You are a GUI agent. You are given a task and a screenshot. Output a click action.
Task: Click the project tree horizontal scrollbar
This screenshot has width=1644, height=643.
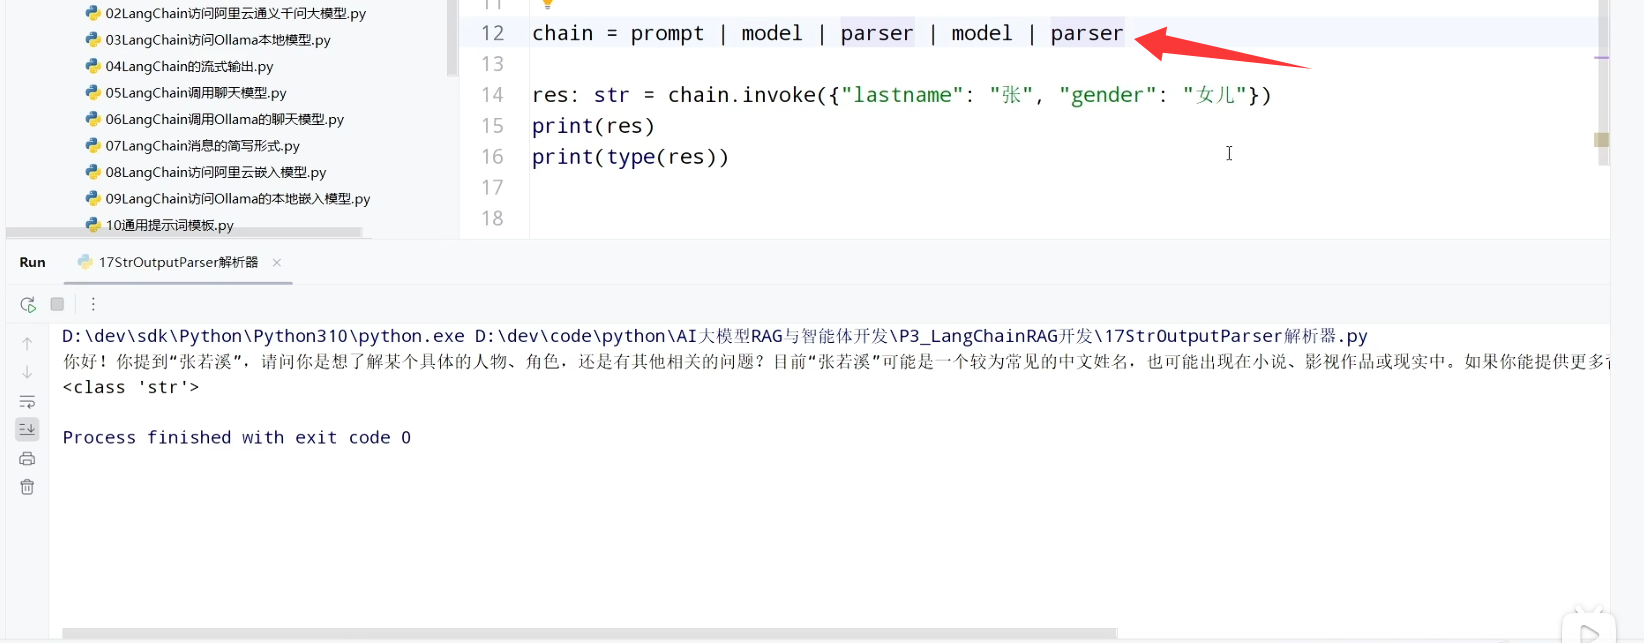(x=184, y=232)
